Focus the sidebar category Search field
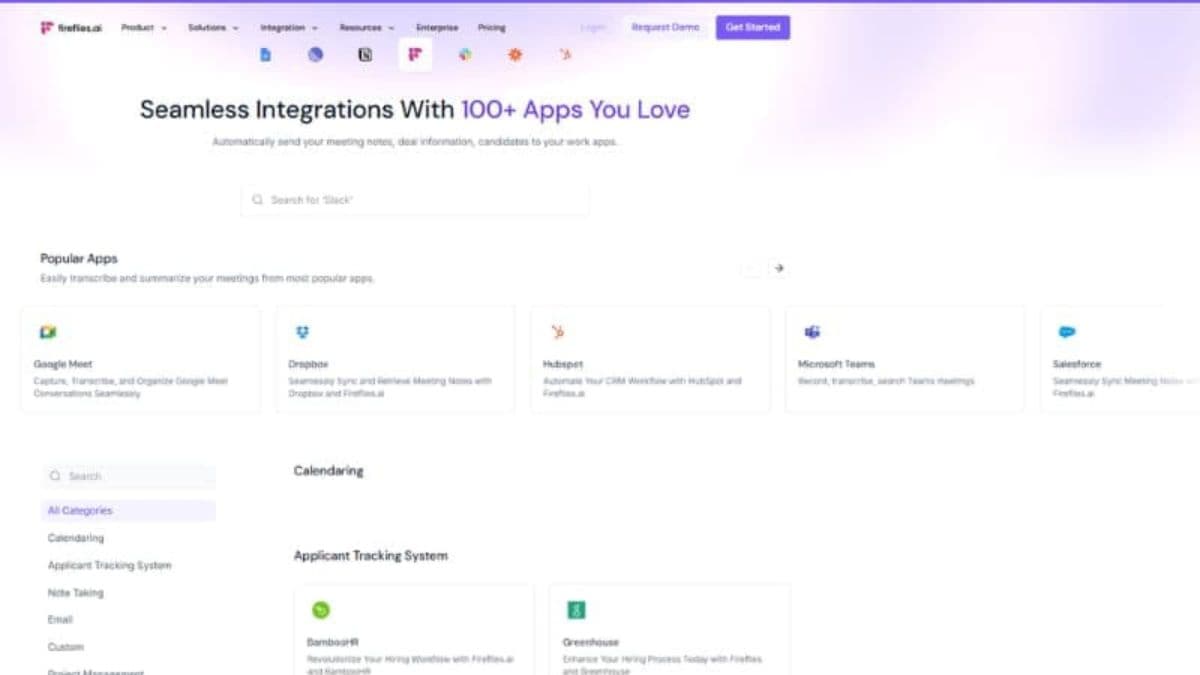The image size is (1200, 675). pyautogui.click(x=128, y=476)
